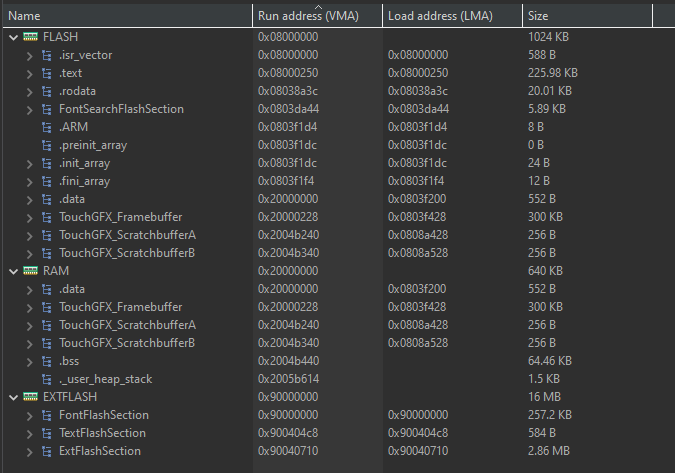Click run address 0x2004b440

(x=288, y=361)
